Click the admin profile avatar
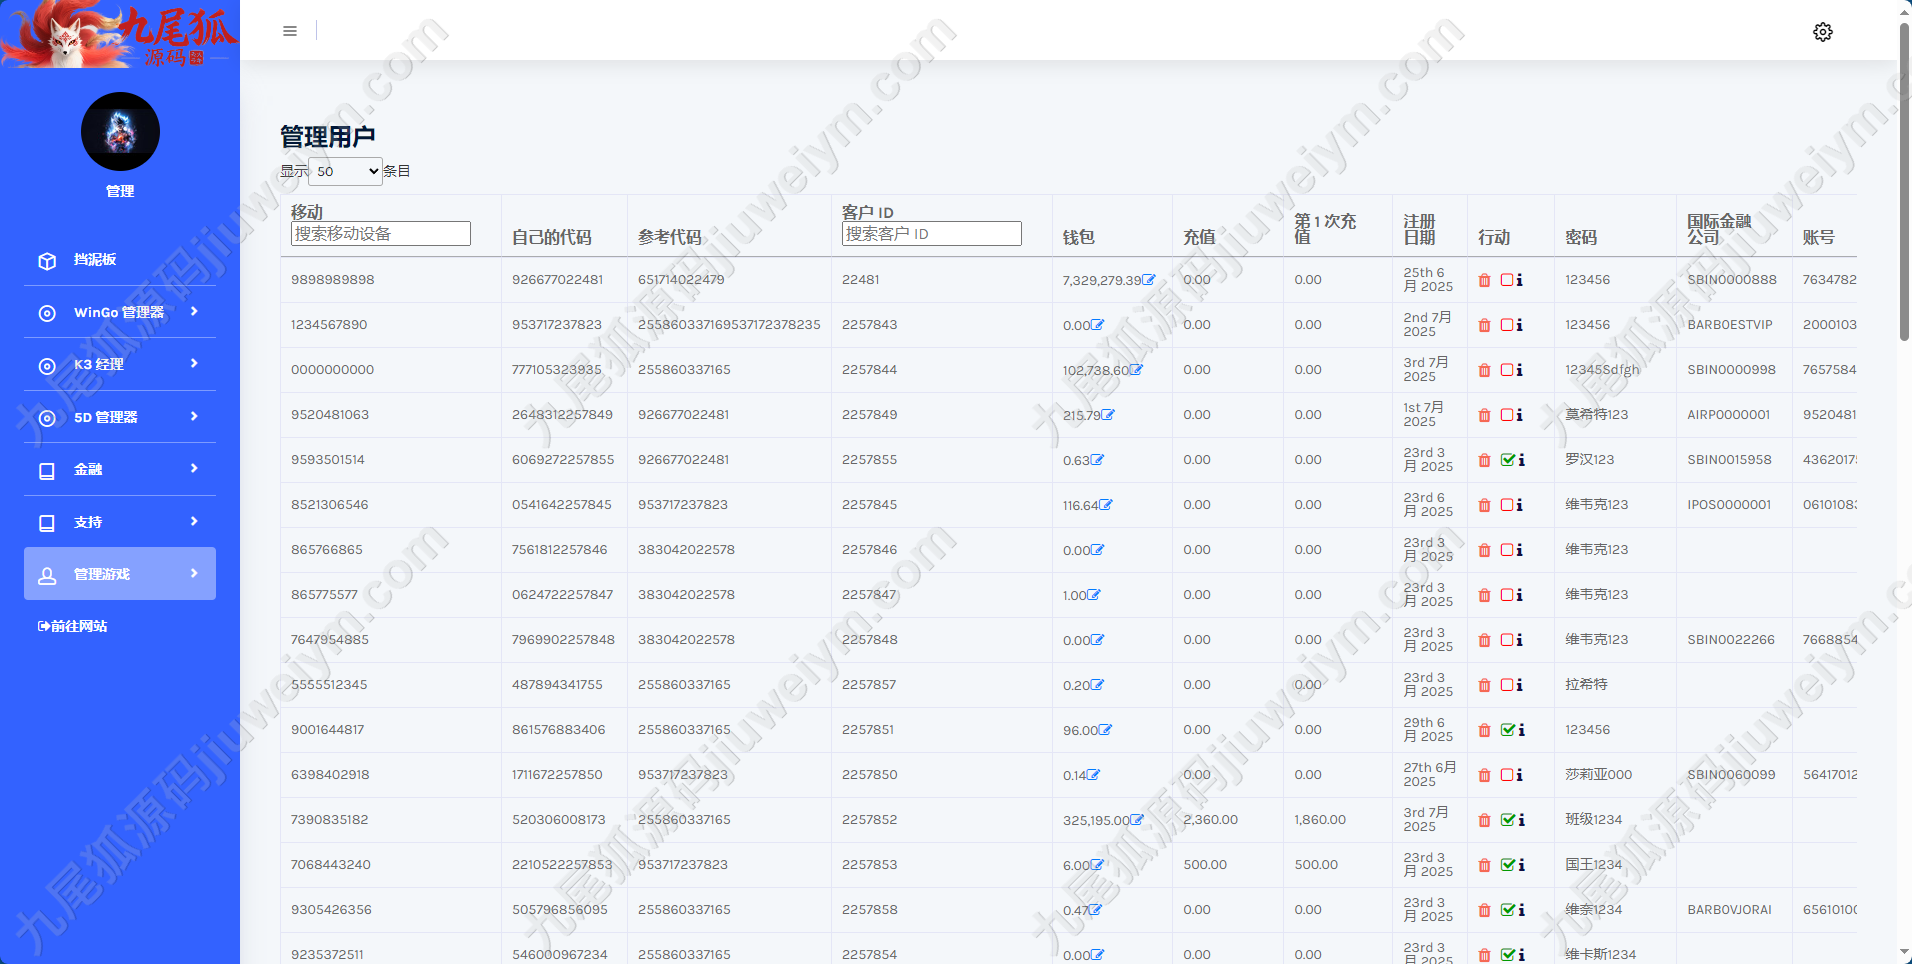The height and width of the screenshot is (964, 1912). [120, 132]
